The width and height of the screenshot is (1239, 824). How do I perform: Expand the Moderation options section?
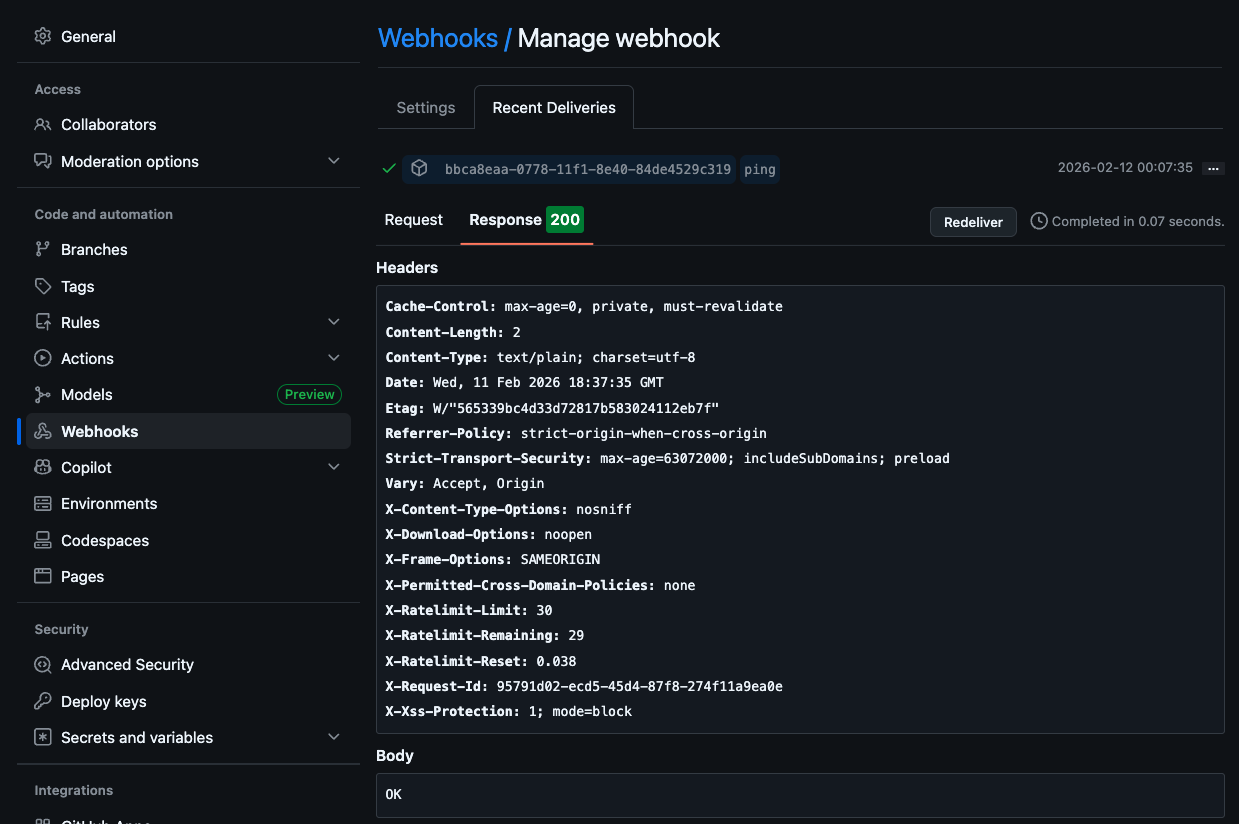(x=334, y=162)
